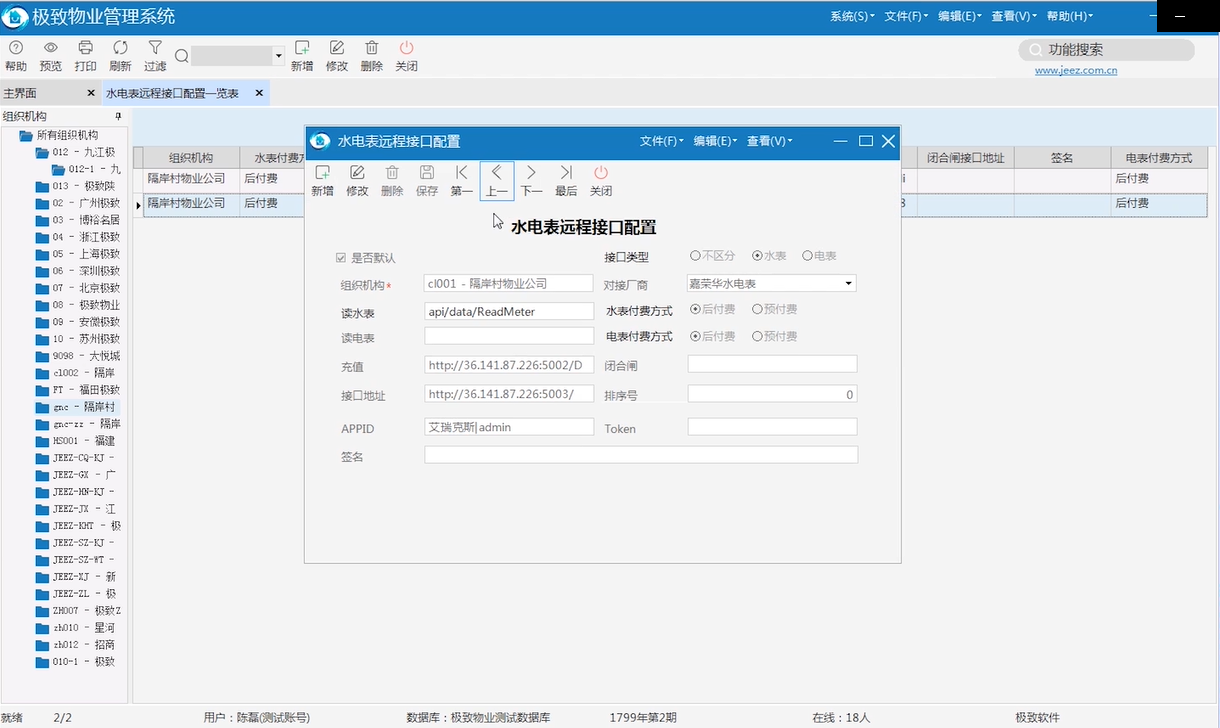Viewport: 1220px width, 728px height.
Task: Select tree node 013 - 极致陕
Action: point(83,186)
